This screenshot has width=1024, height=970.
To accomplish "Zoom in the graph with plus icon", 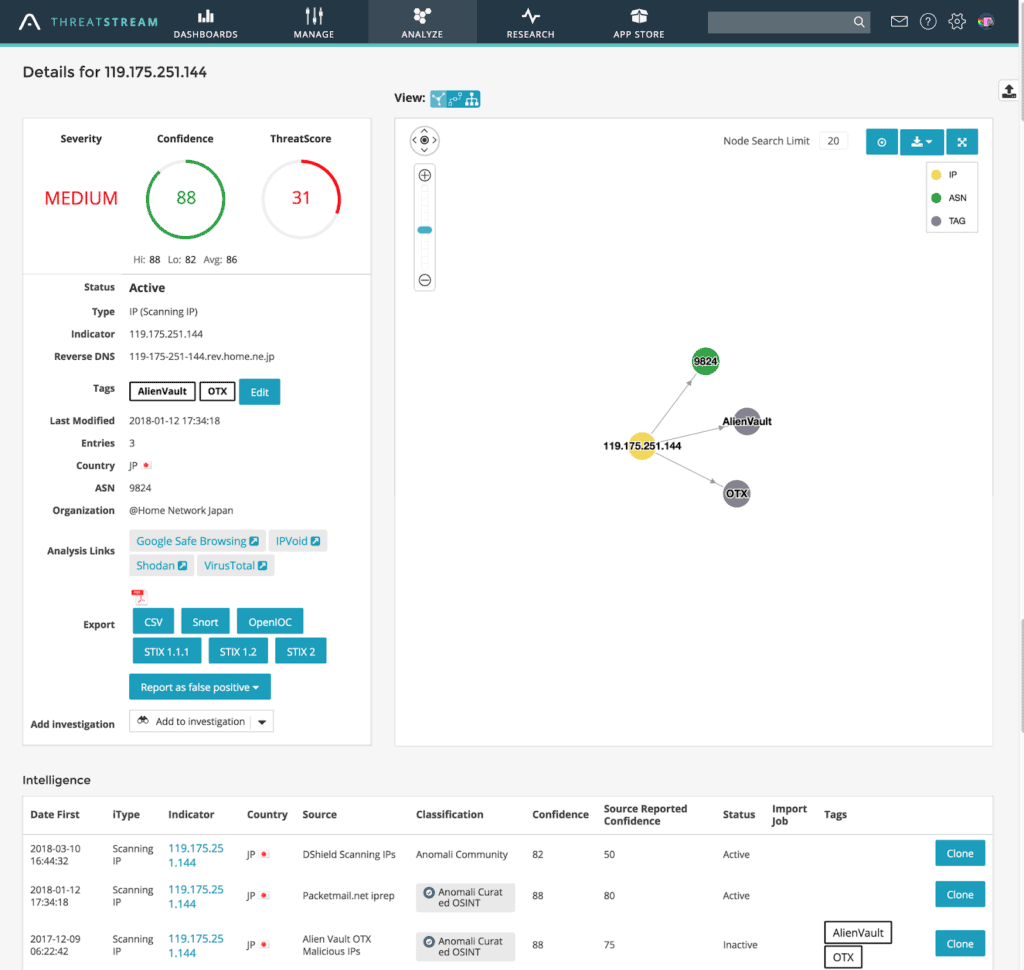I will (424, 175).
